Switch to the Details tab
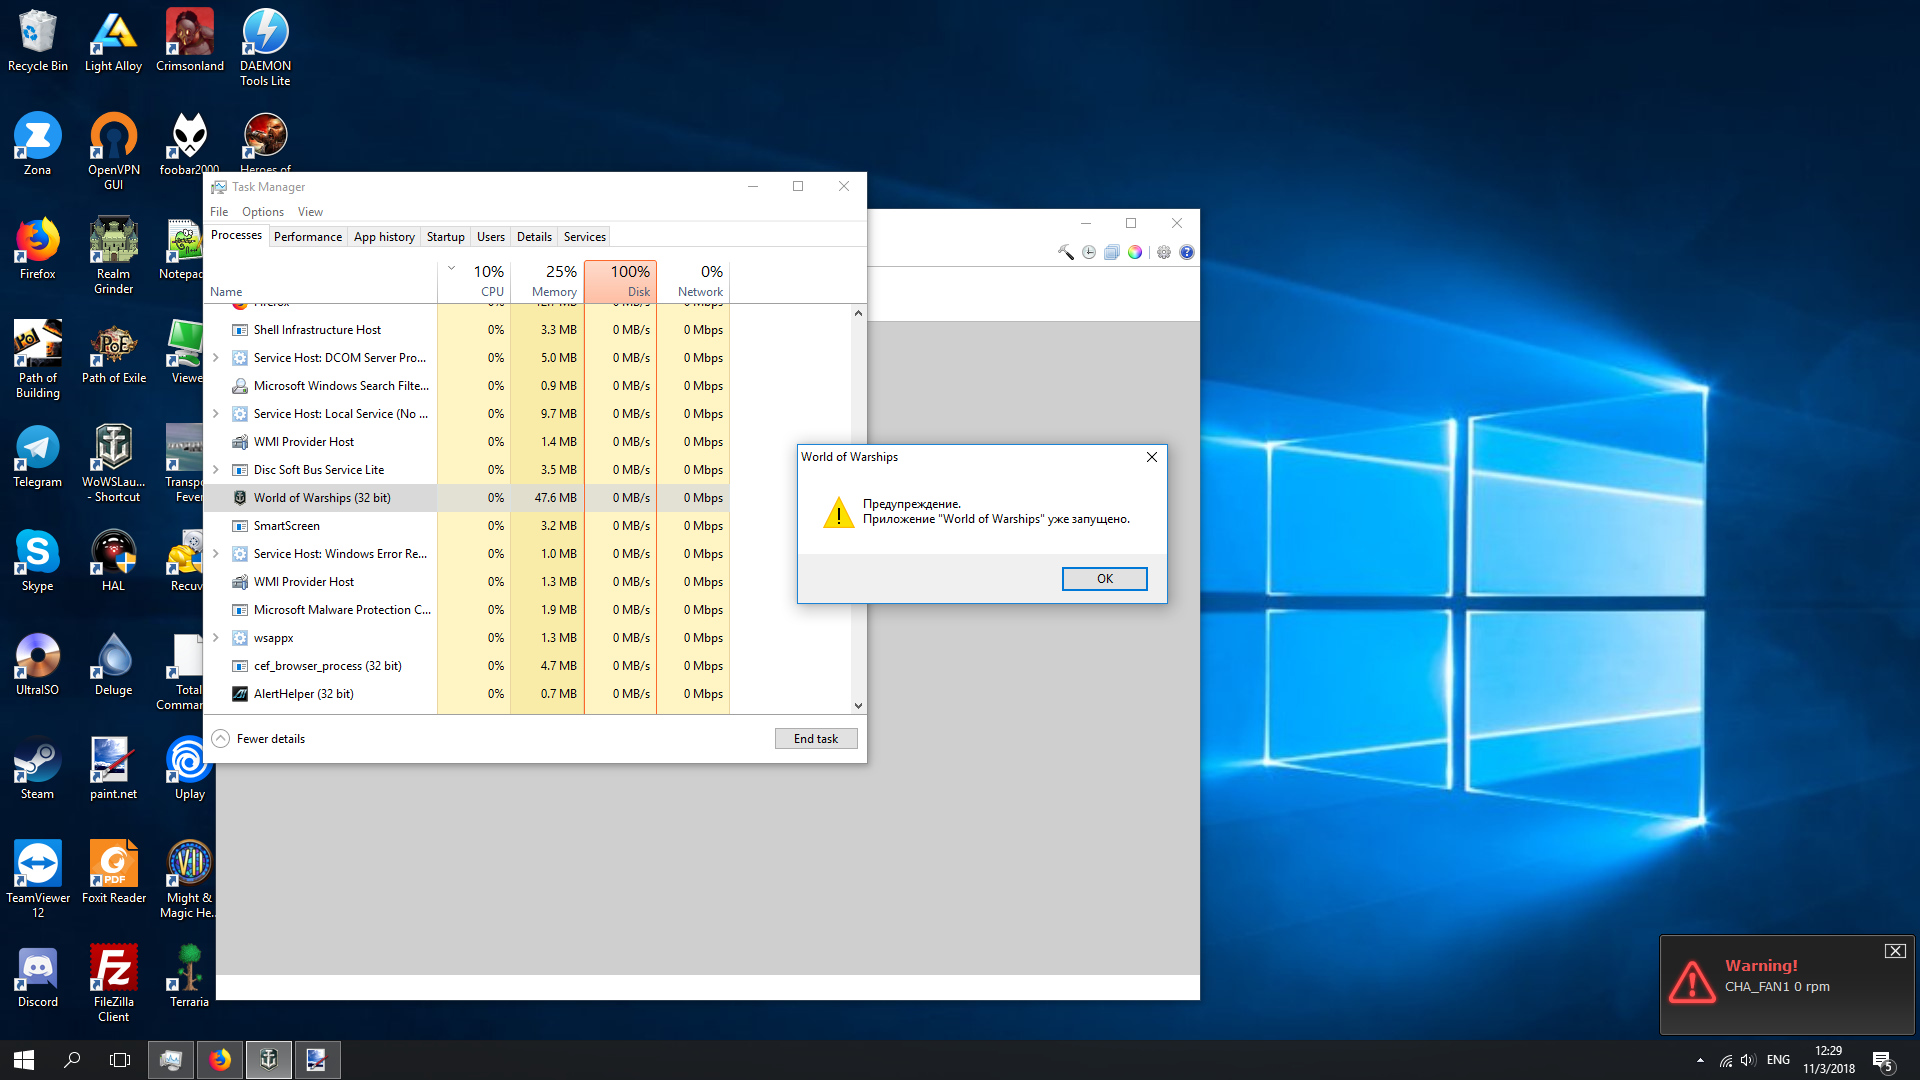 (534, 237)
